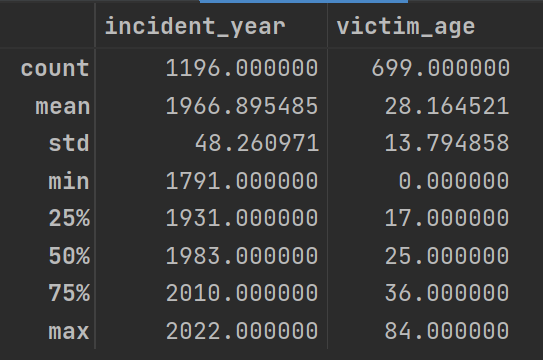
Task: Select the std row label
Action: click(x=69, y=143)
